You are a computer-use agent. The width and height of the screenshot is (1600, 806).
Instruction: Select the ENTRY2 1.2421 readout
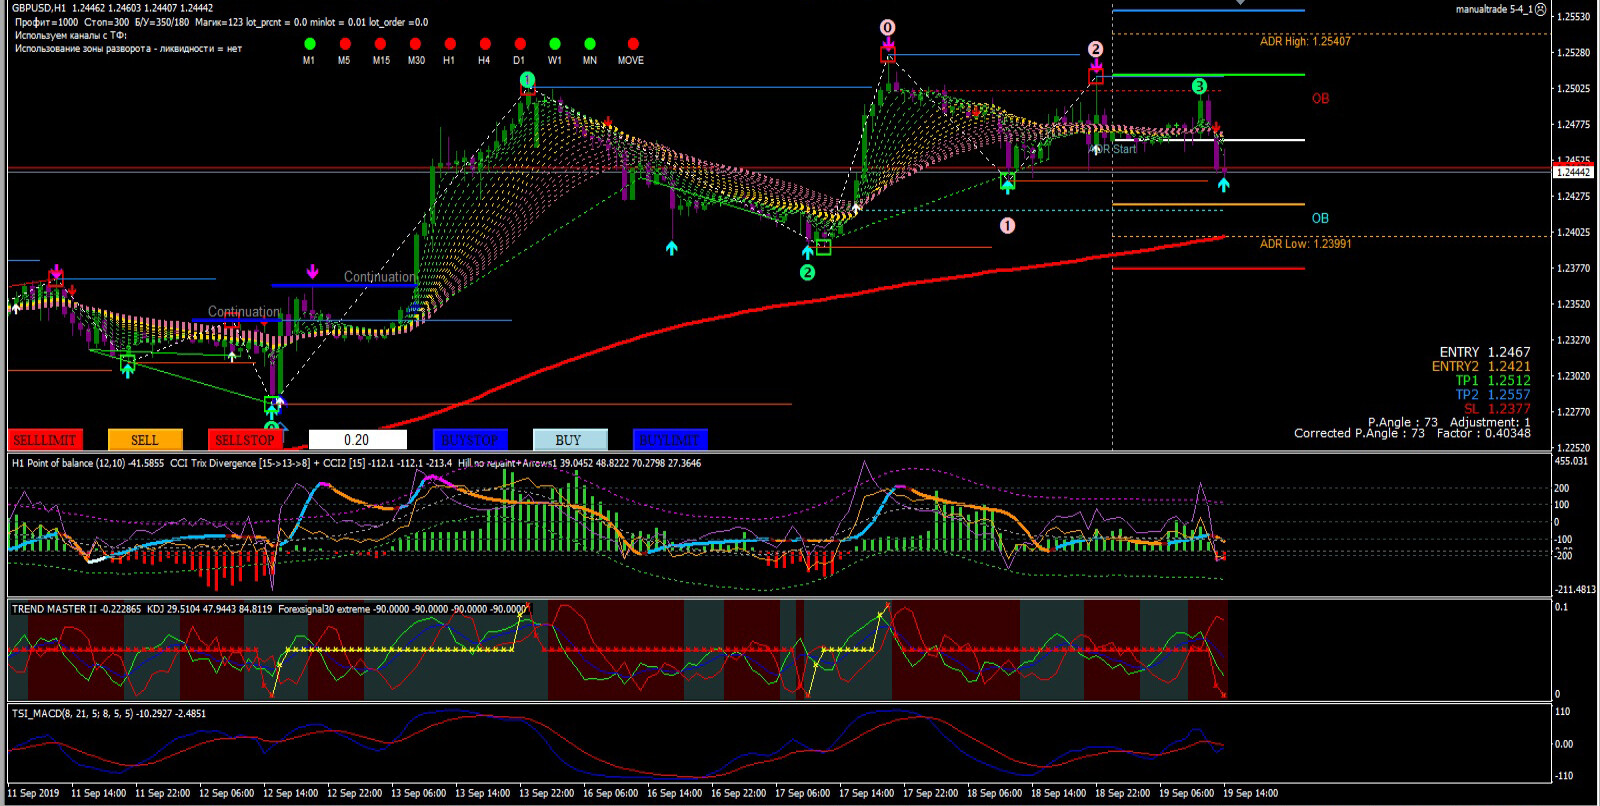tap(1481, 366)
